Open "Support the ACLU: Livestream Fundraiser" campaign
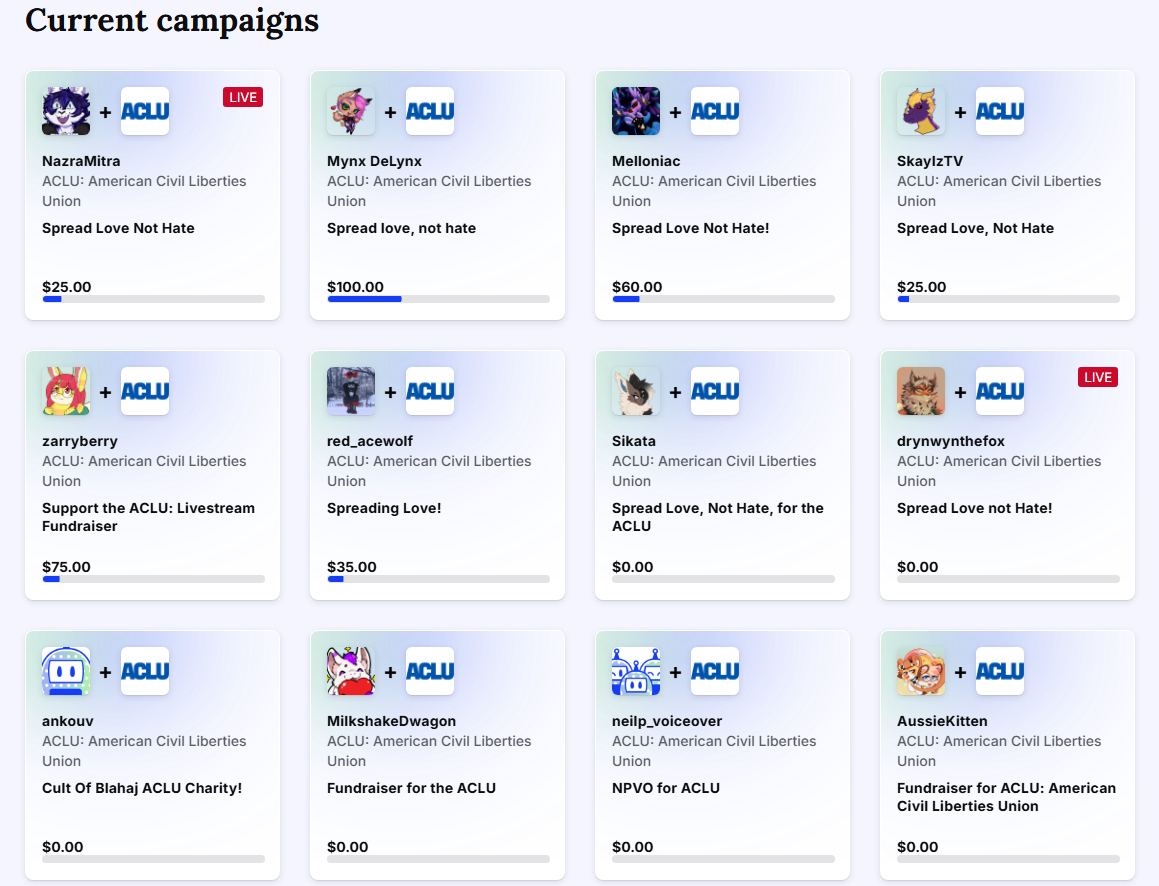The image size is (1159, 886). pos(148,517)
